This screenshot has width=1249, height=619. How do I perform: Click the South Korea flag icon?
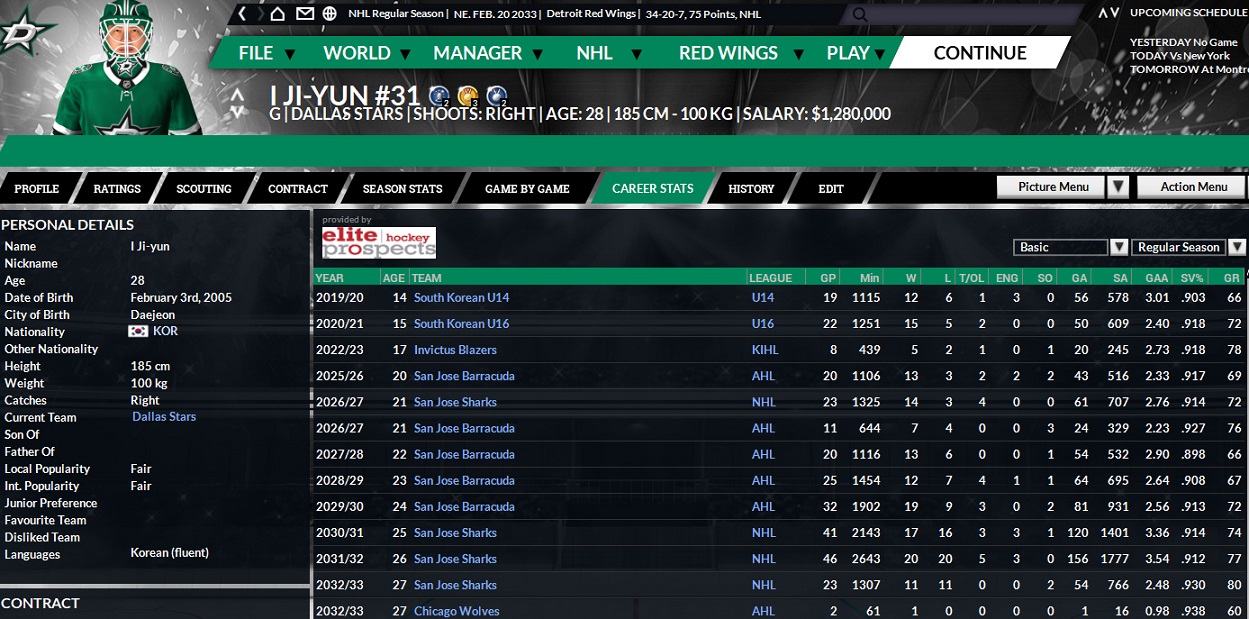138,331
